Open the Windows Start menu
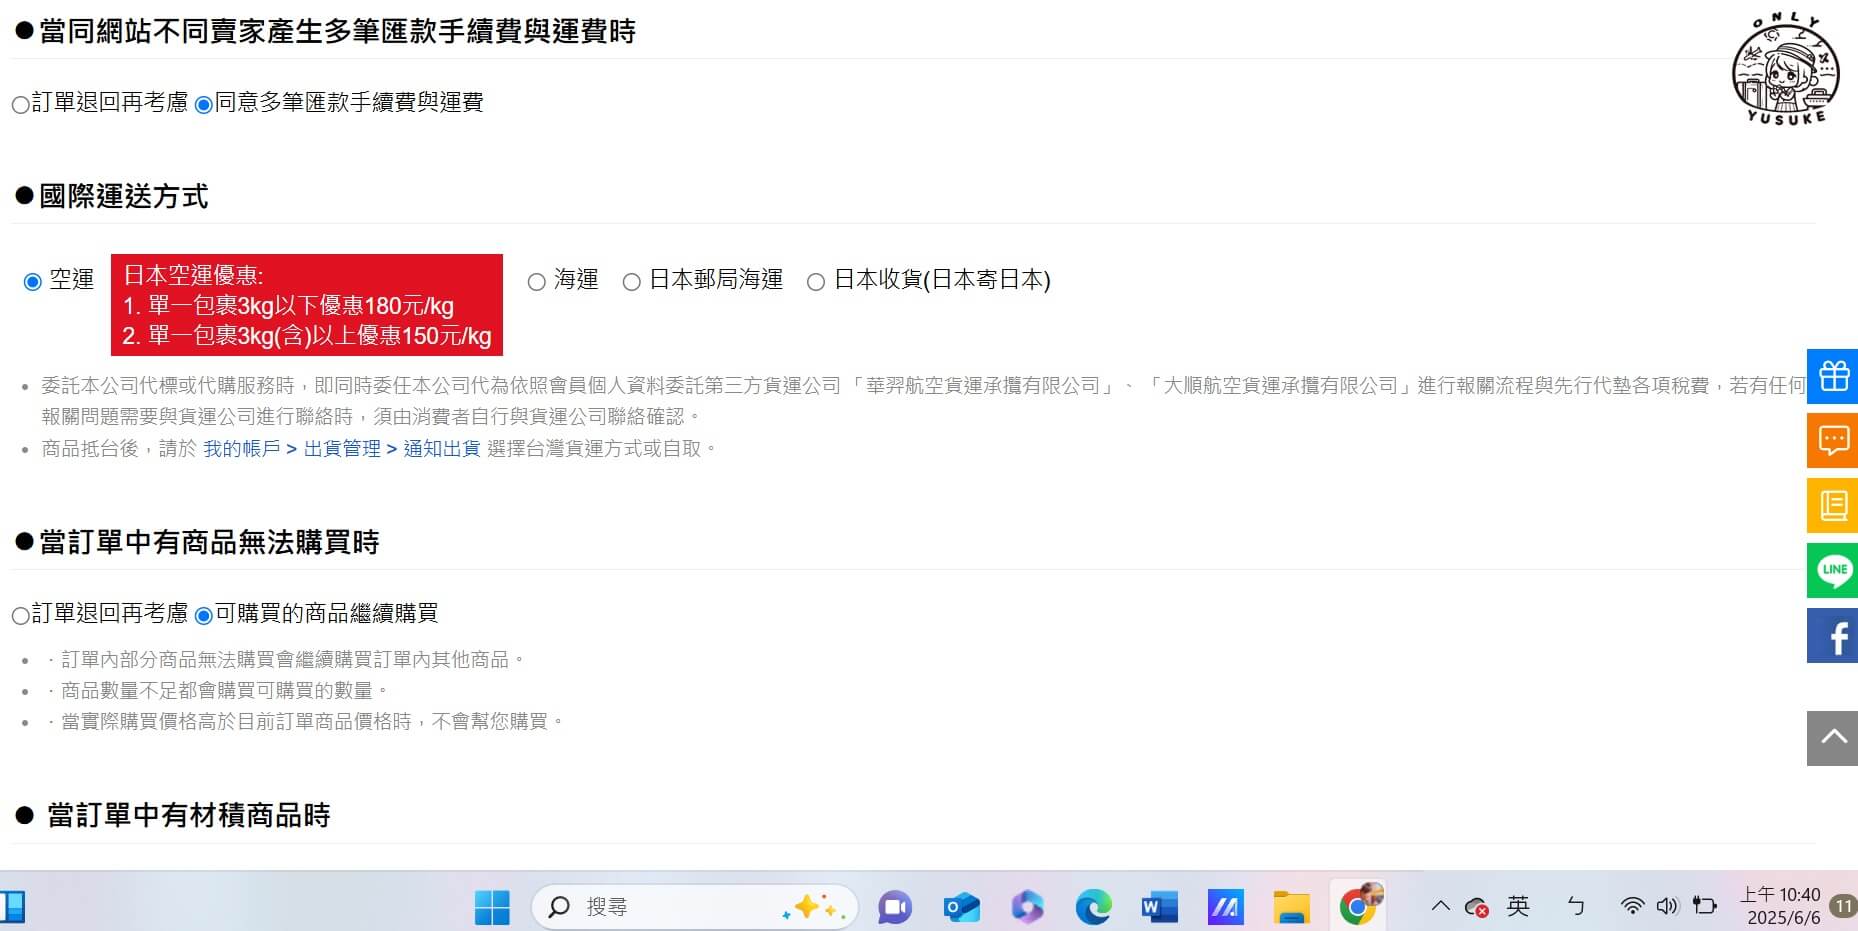The height and width of the screenshot is (931, 1858). [x=490, y=906]
